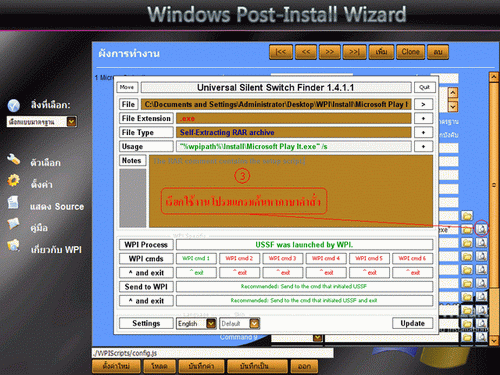
Task: Send usage to WPI cmd 4
Action: 326,258
